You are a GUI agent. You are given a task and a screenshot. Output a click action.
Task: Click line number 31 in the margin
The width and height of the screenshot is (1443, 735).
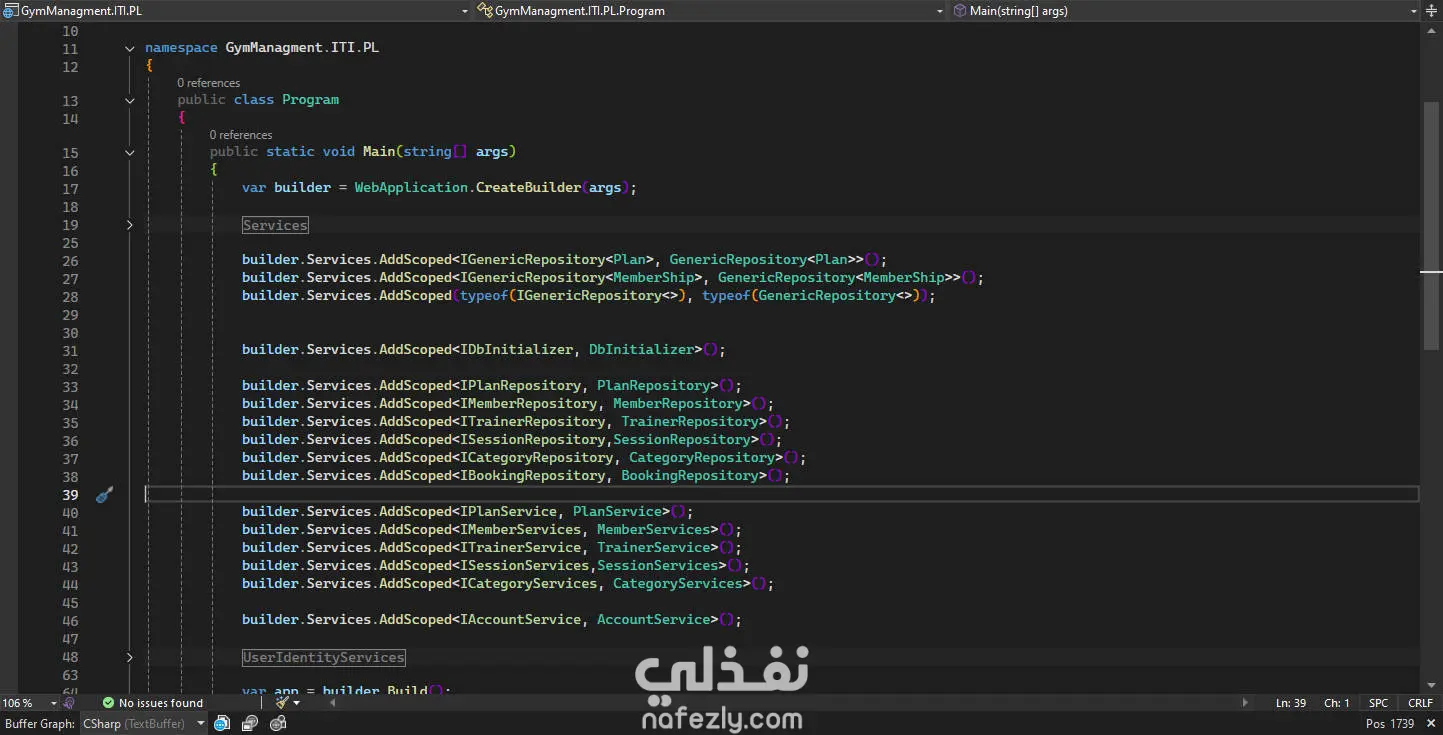(70, 350)
